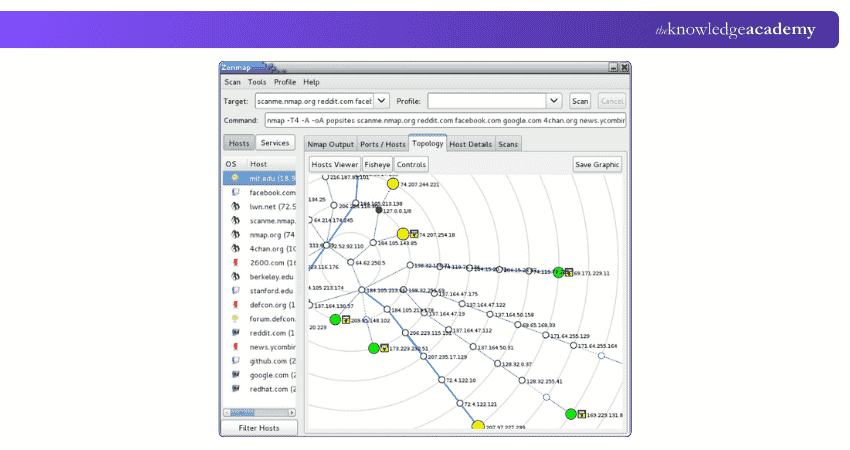
Task: Toggle the topology Controls panel
Action: 411,164
